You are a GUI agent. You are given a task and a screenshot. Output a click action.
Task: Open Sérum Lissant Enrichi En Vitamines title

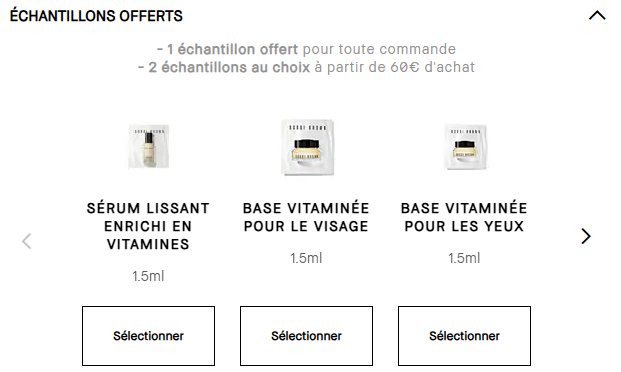148,226
